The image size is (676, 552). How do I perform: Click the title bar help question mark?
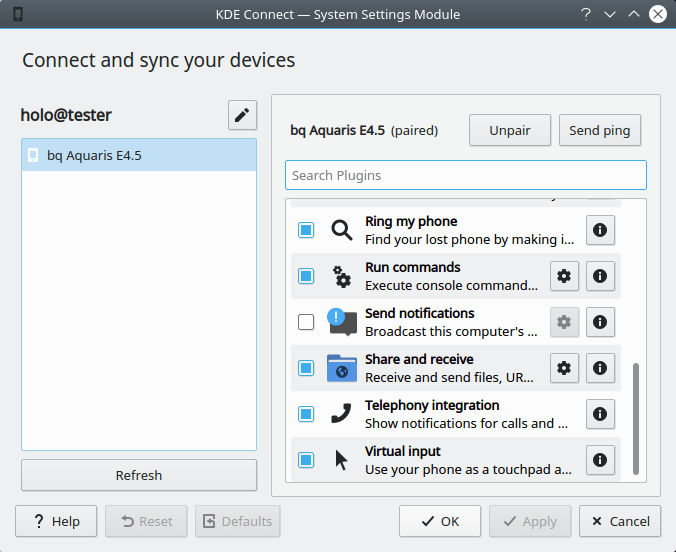[x=585, y=14]
